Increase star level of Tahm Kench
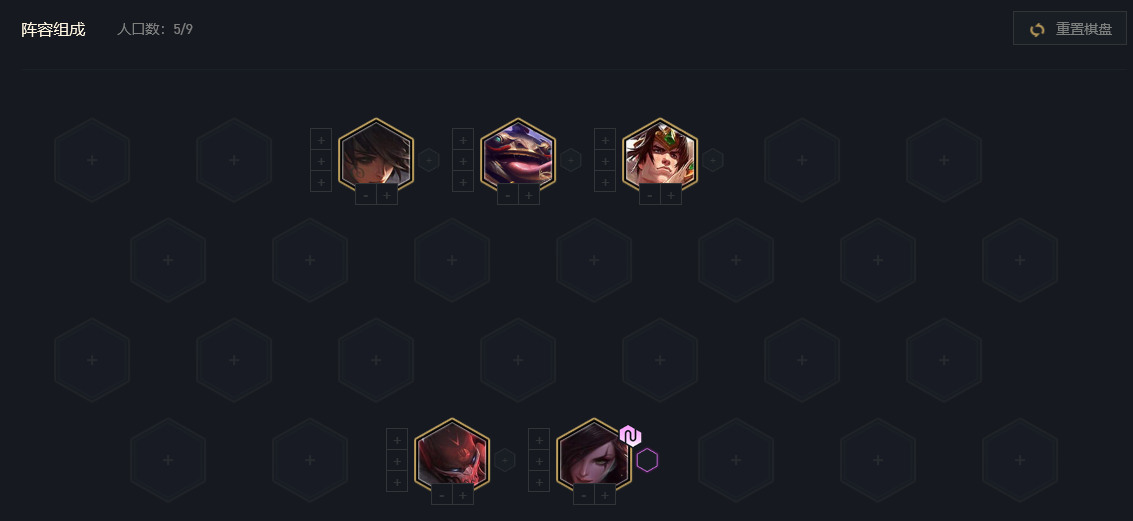This screenshot has width=1133, height=521. (x=529, y=194)
